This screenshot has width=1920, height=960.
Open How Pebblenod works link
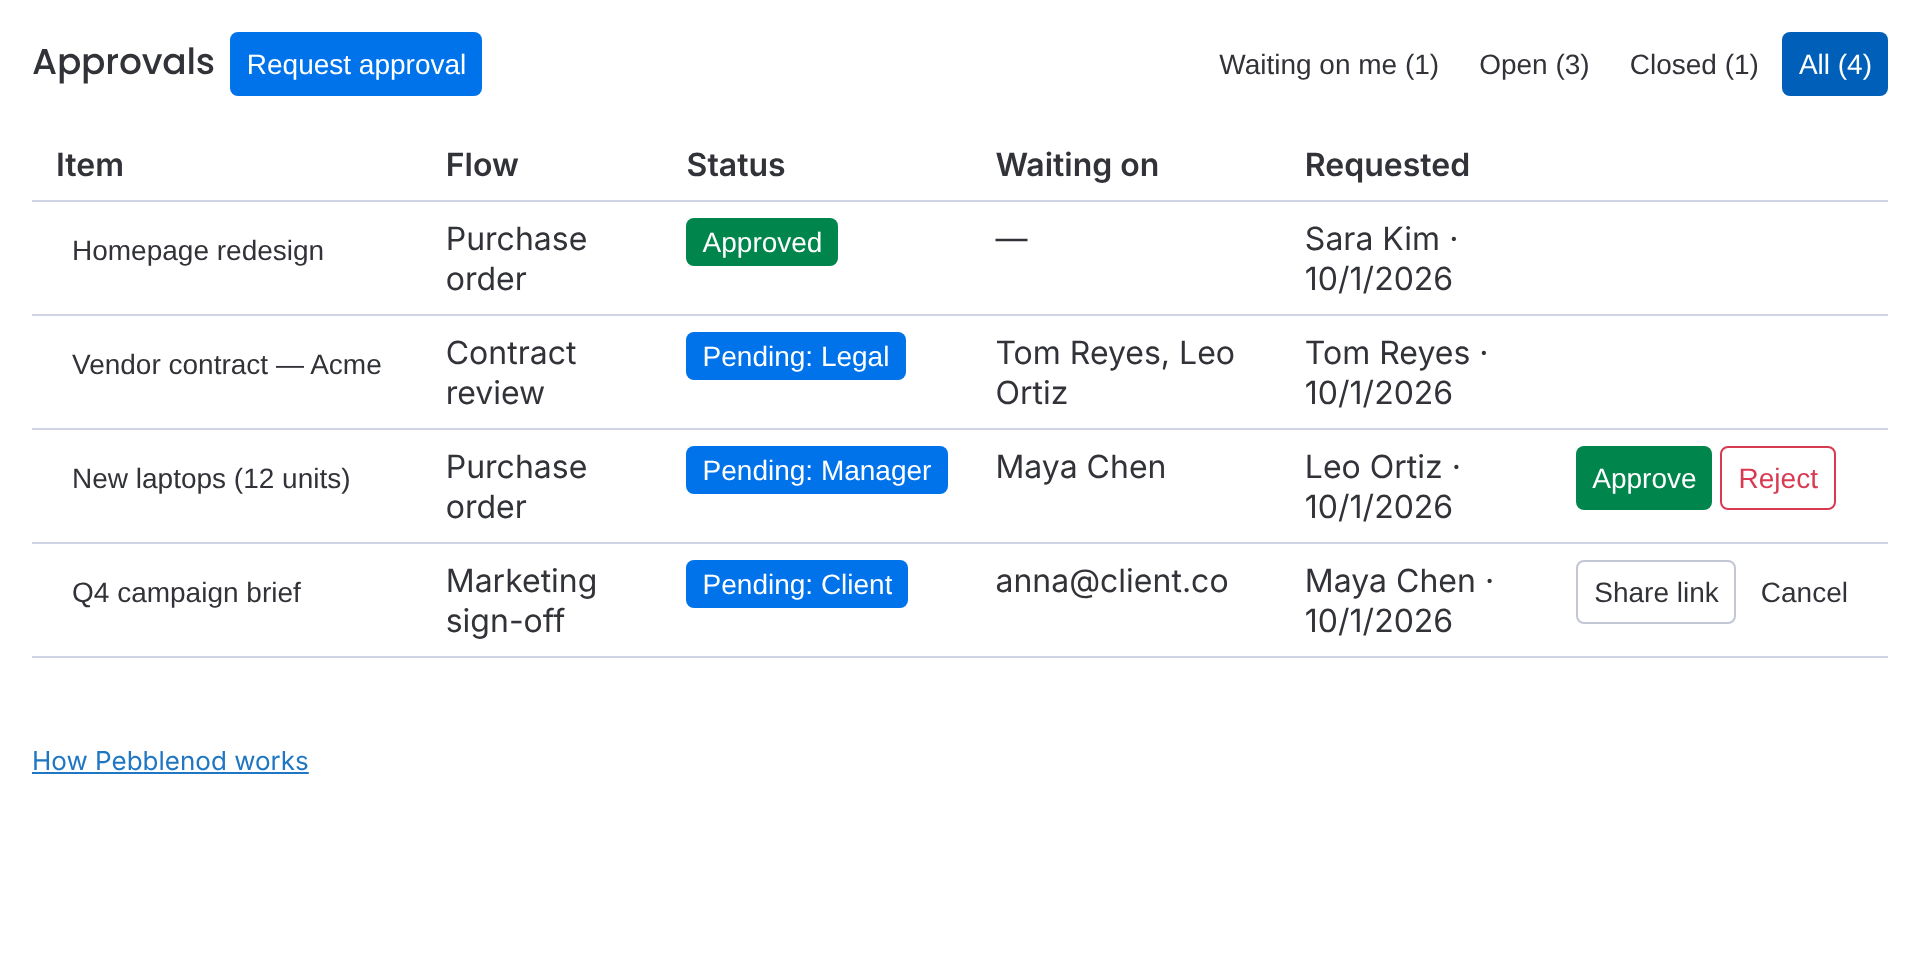pos(170,761)
